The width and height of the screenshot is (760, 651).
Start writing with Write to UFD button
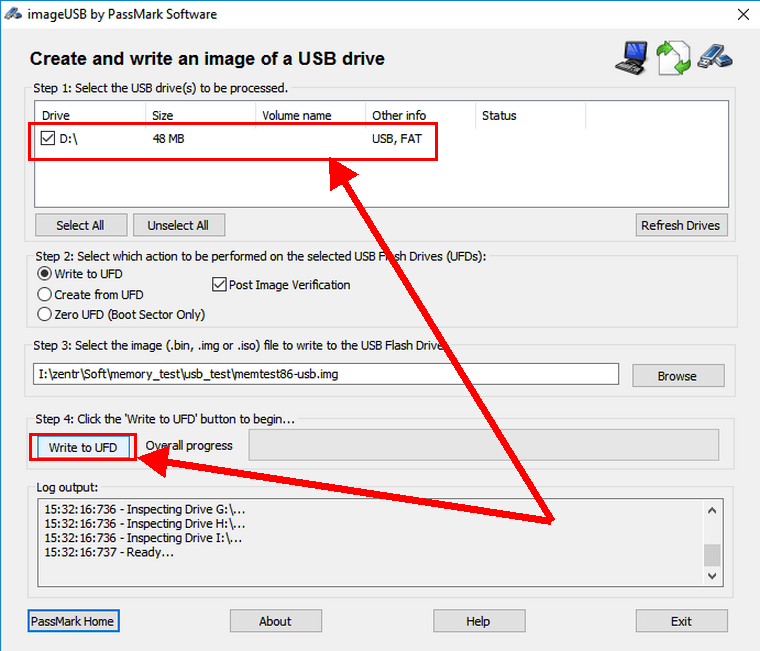[x=83, y=447]
